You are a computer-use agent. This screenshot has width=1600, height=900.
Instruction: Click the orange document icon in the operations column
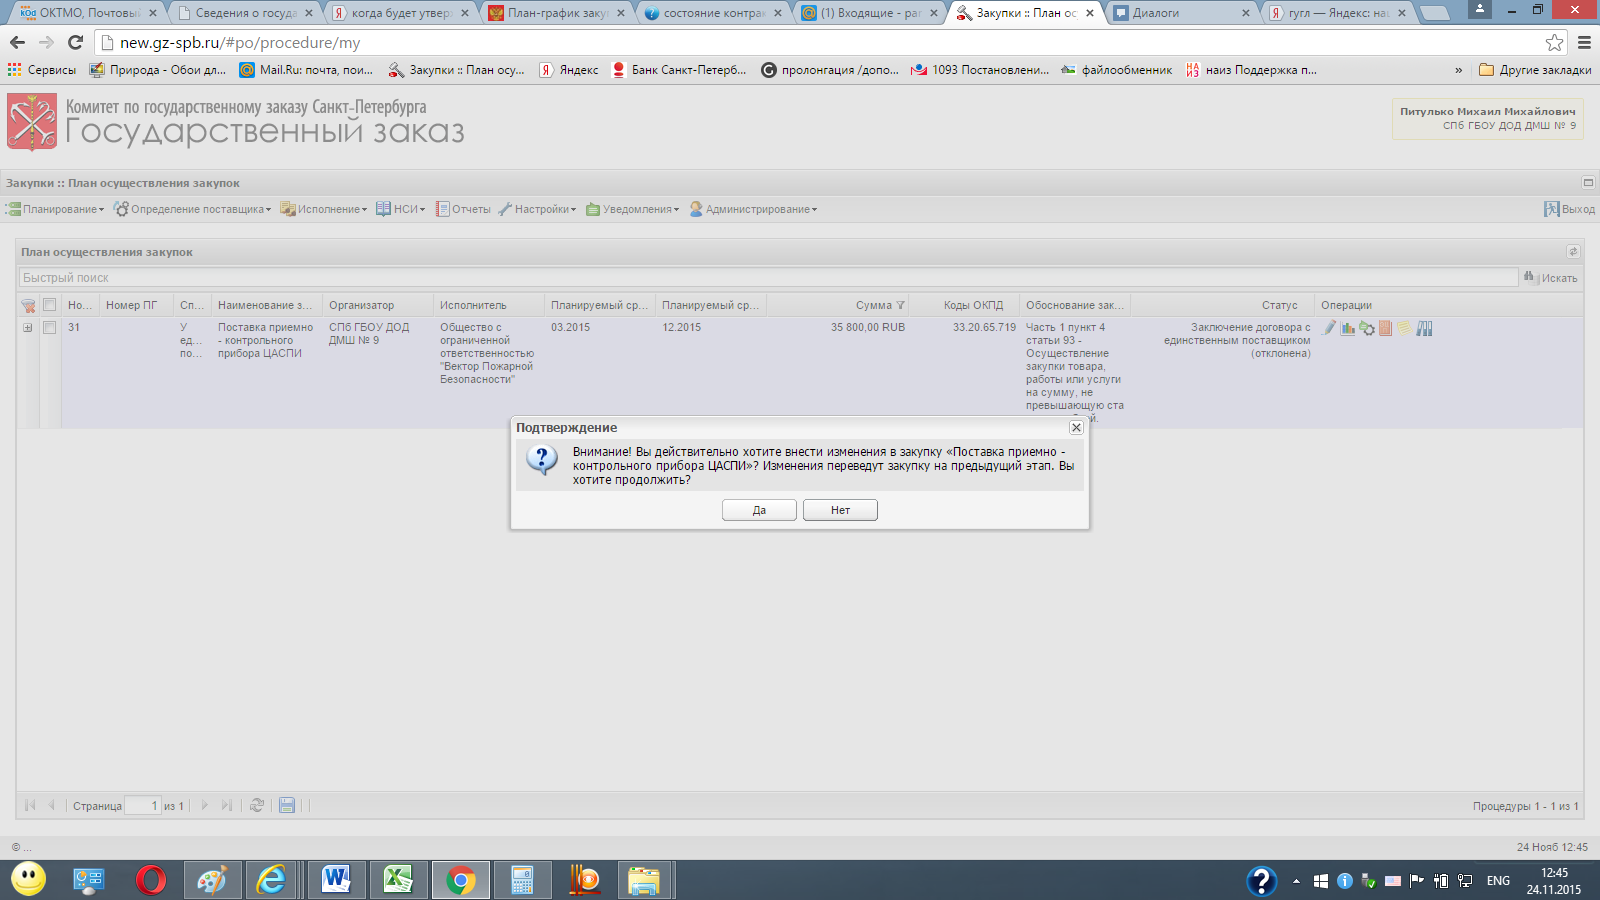(1385, 328)
